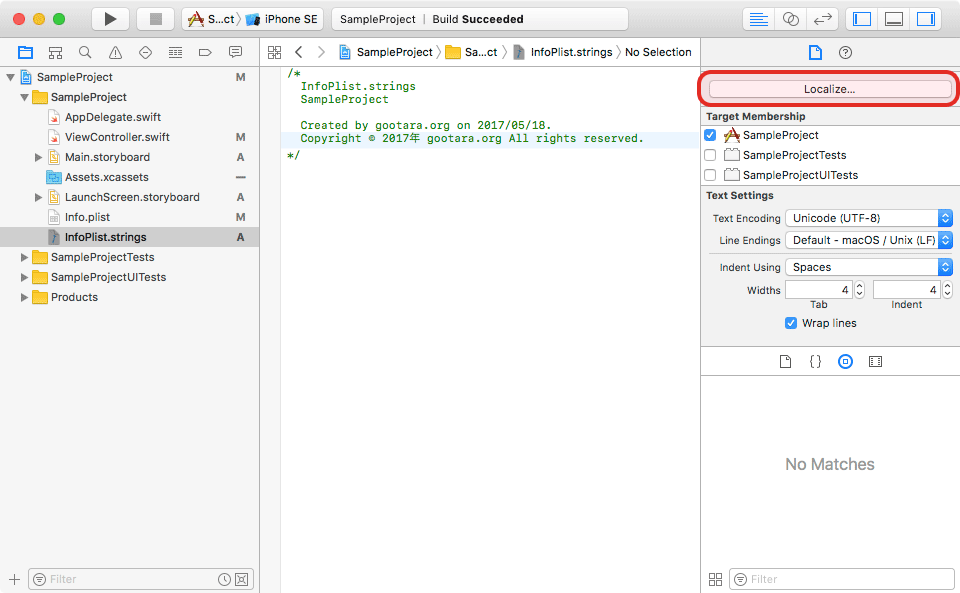Show the standard editor
The height and width of the screenshot is (593, 960).
click(759, 19)
